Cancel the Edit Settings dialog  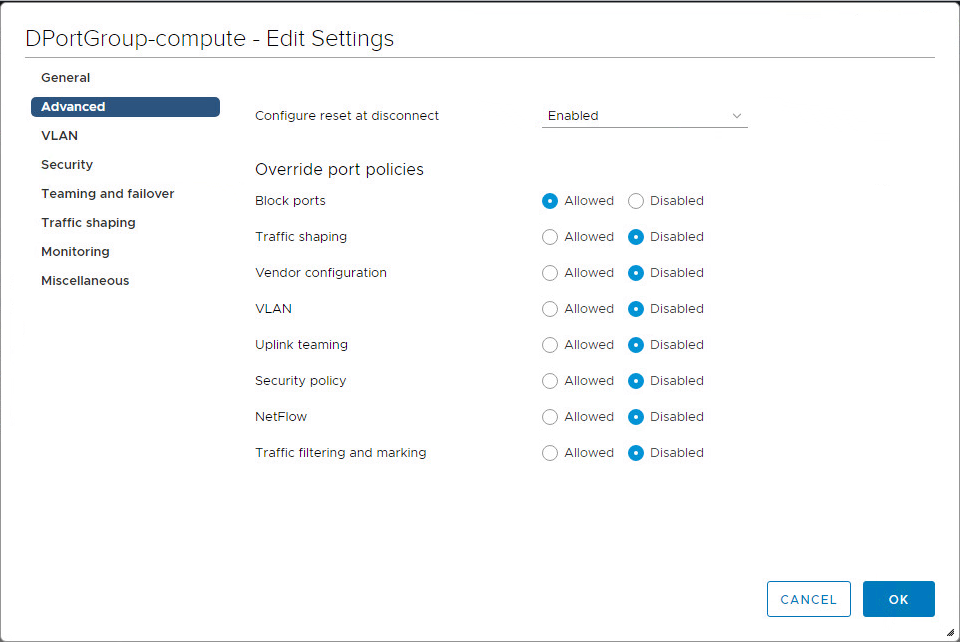tap(808, 599)
